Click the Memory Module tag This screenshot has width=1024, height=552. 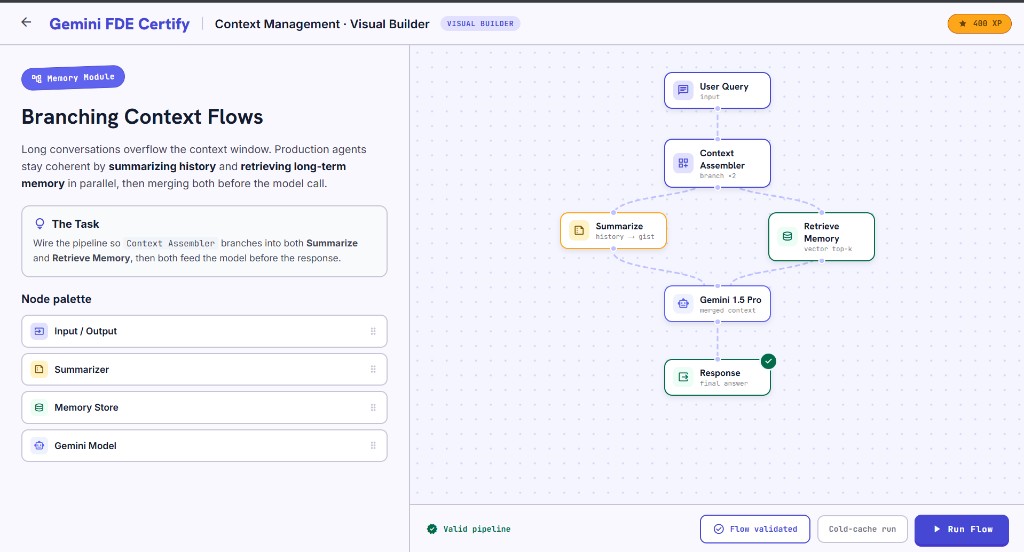(x=73, y=78)
